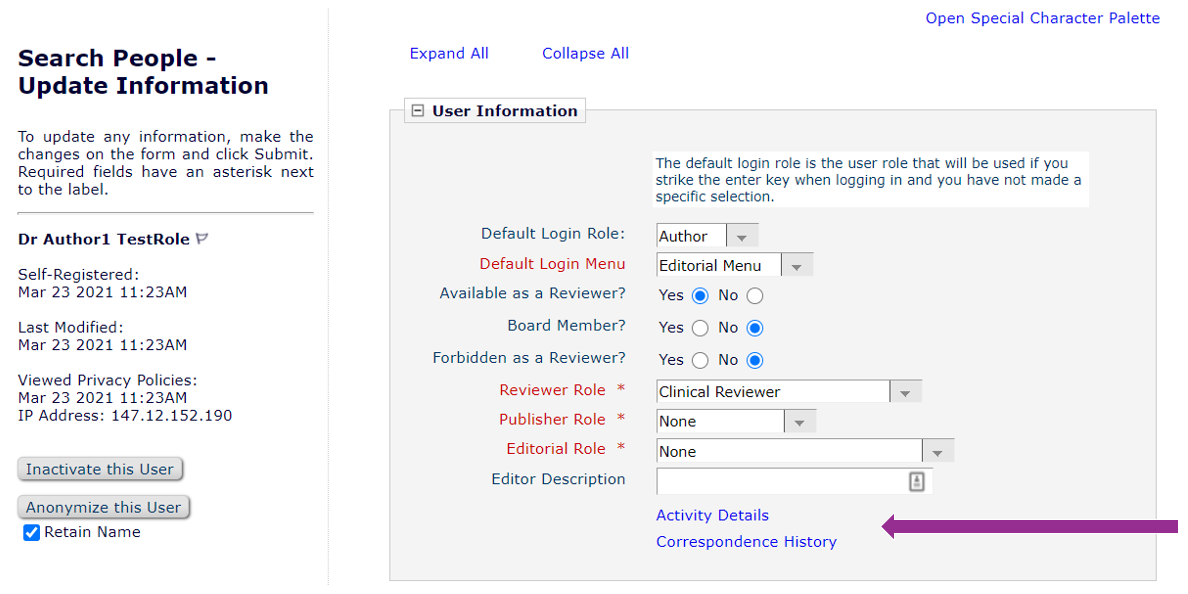The width and height of the screenshot is (1188, 594).
Task: Uncheck the Retain Name checkbox
Action: (31, 533)
